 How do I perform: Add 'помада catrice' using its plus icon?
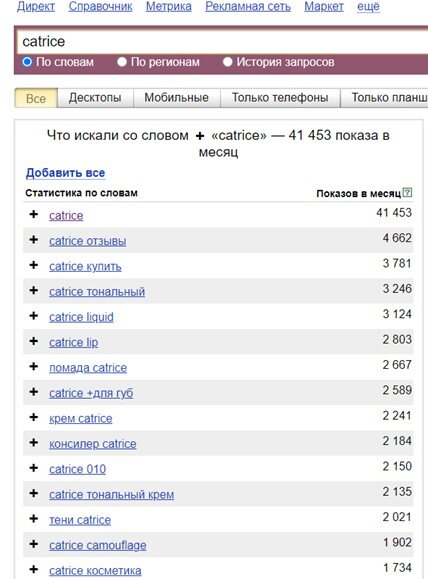[x=34, y=366]
